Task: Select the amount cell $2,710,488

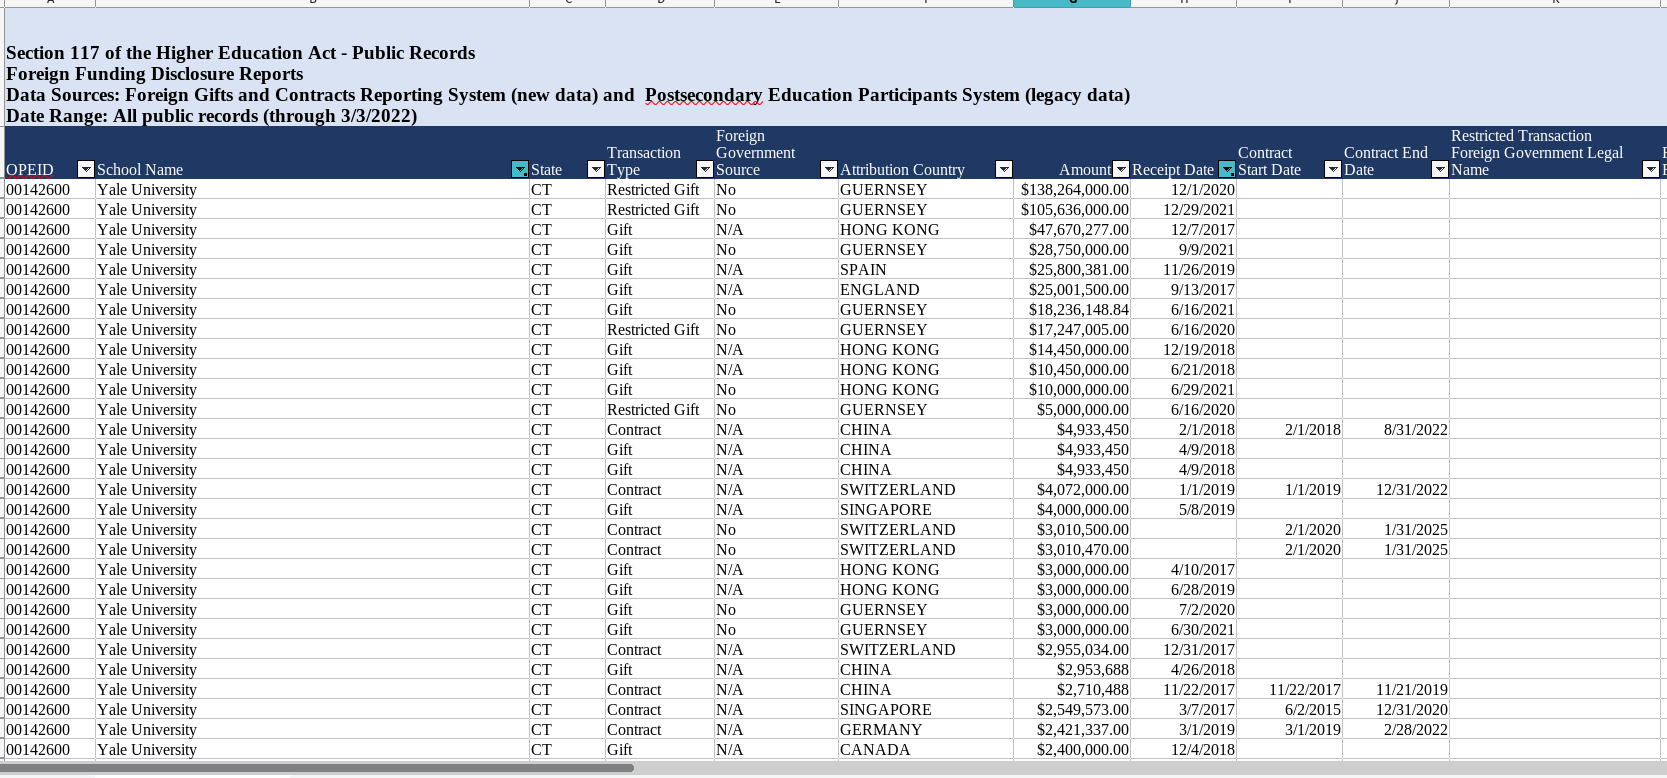Action: pos(1072,690)
